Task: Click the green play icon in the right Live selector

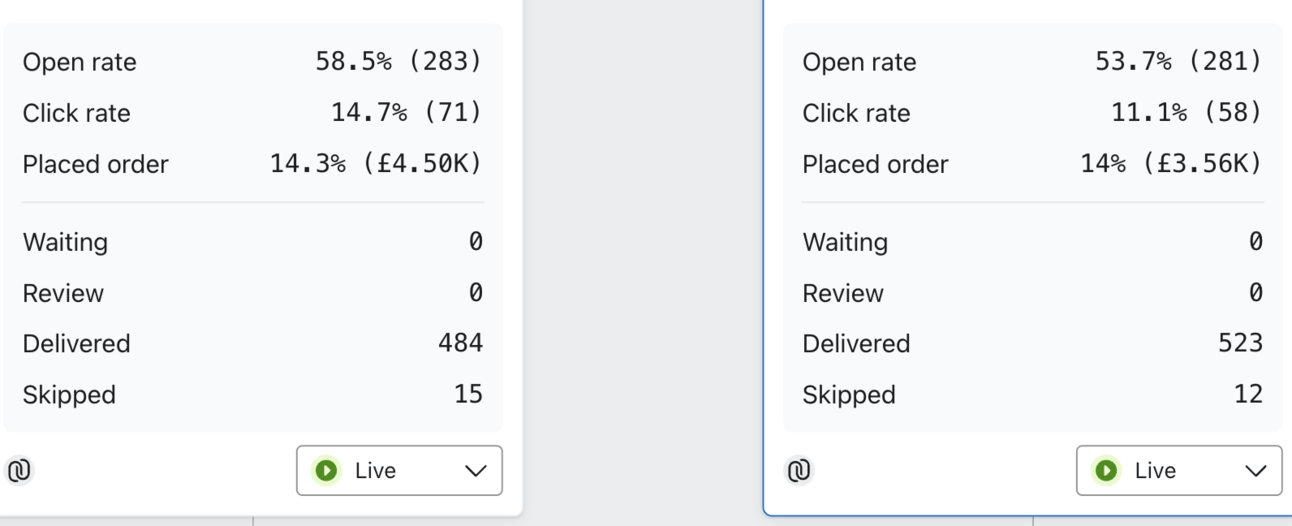Action: click(1106, 470)
